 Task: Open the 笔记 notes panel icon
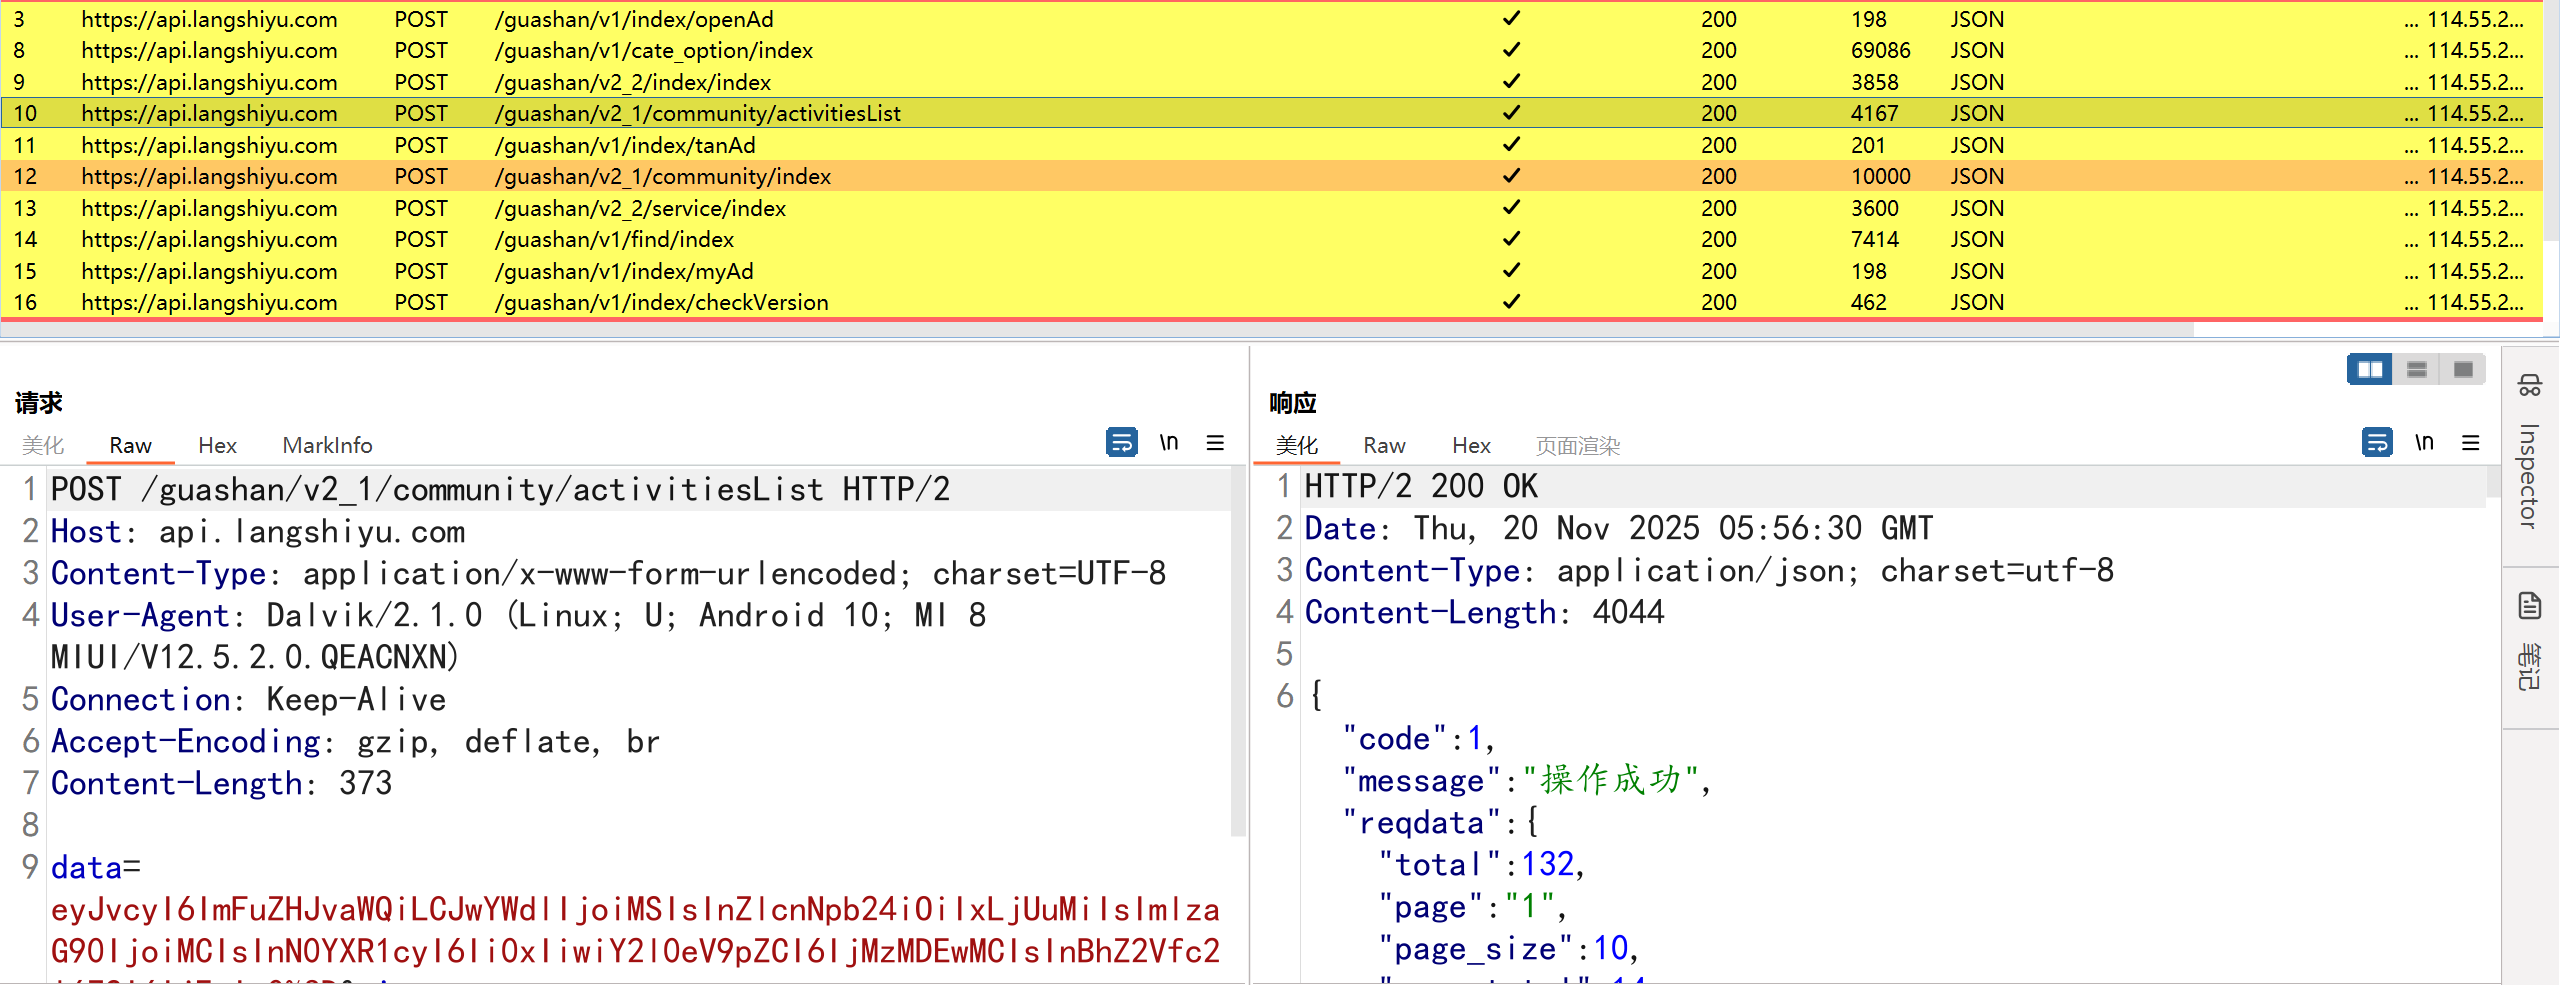point(2530,606)
